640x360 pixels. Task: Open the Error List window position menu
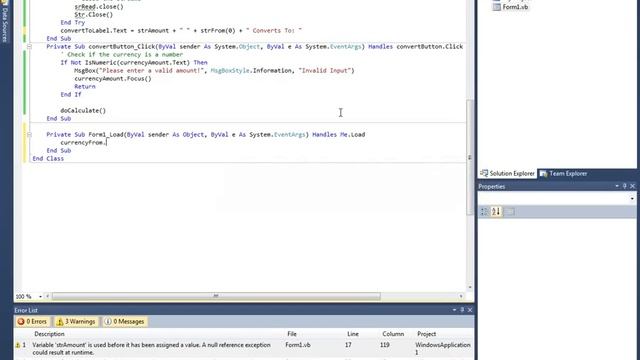[x=454, y=310]
